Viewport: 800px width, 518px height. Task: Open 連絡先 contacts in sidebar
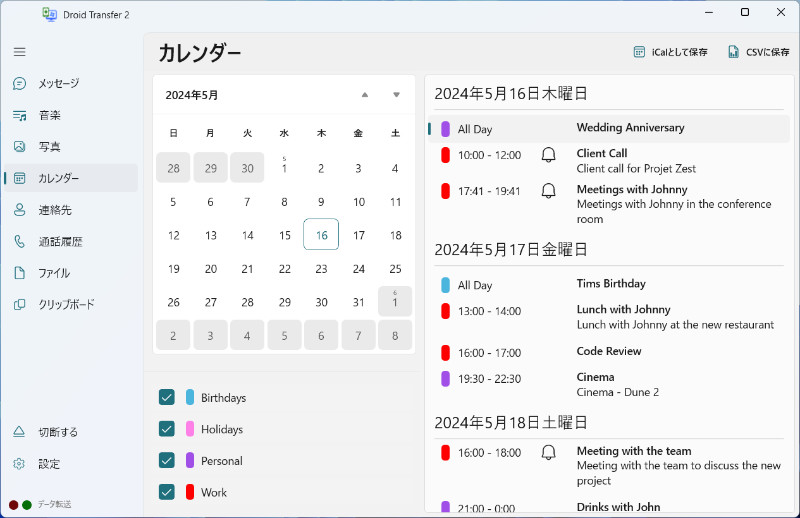(55, 211)
